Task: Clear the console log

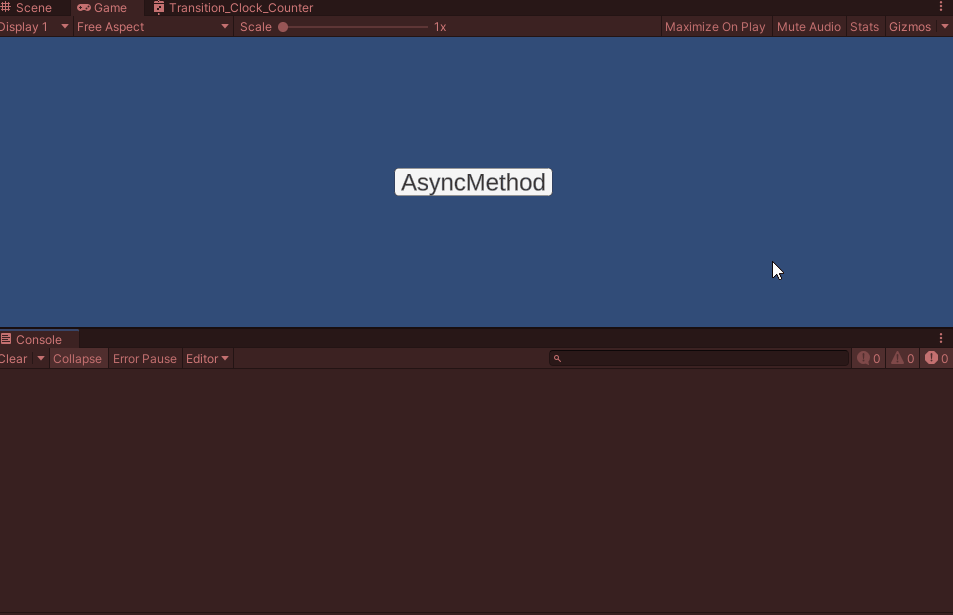Action: click(x=15, y=359)
